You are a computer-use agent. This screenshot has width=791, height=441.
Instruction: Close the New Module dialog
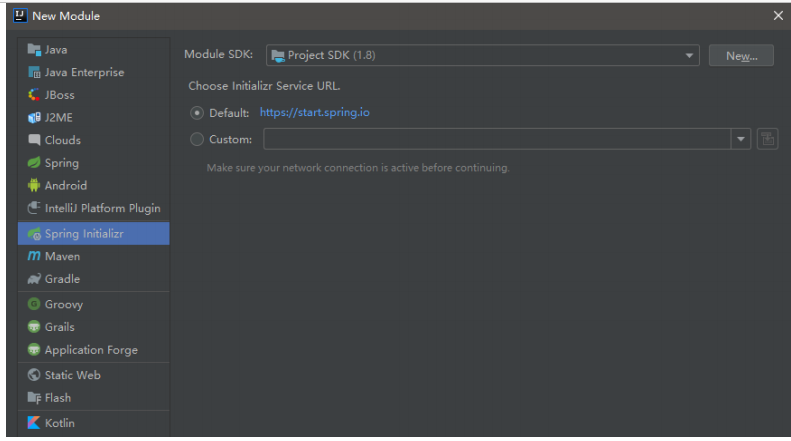778,16
